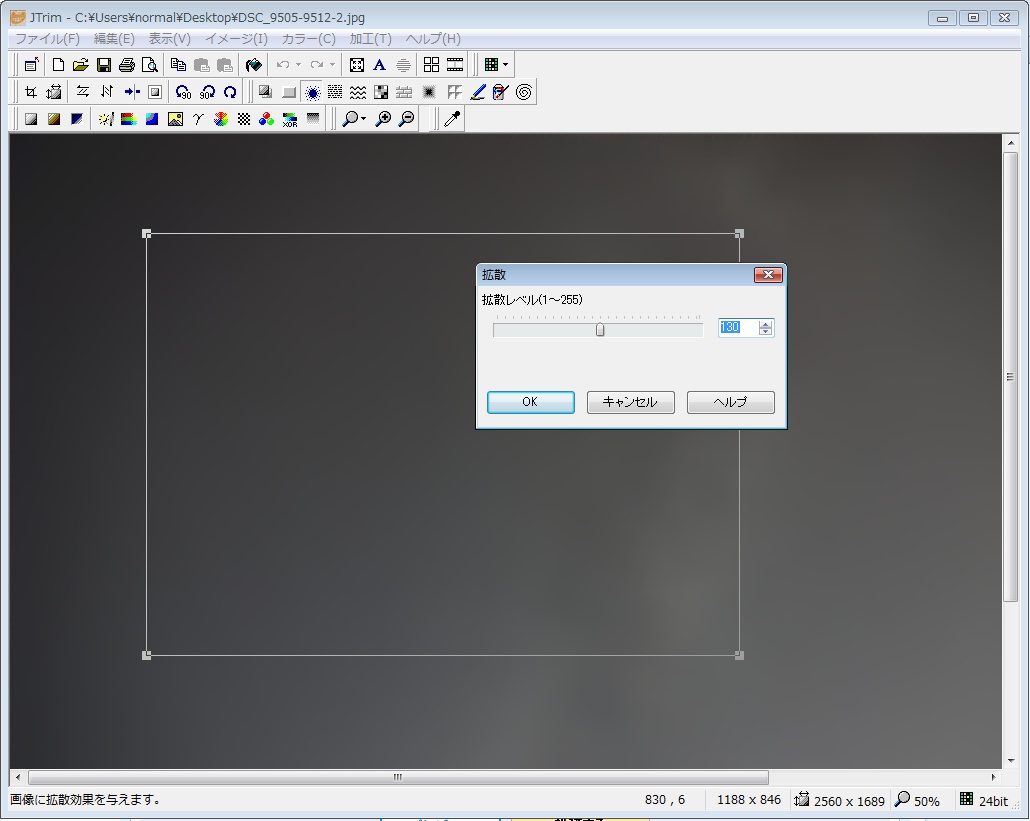Click the XOR color icon
Screen dimensions: 1030x821
[290, 119]
